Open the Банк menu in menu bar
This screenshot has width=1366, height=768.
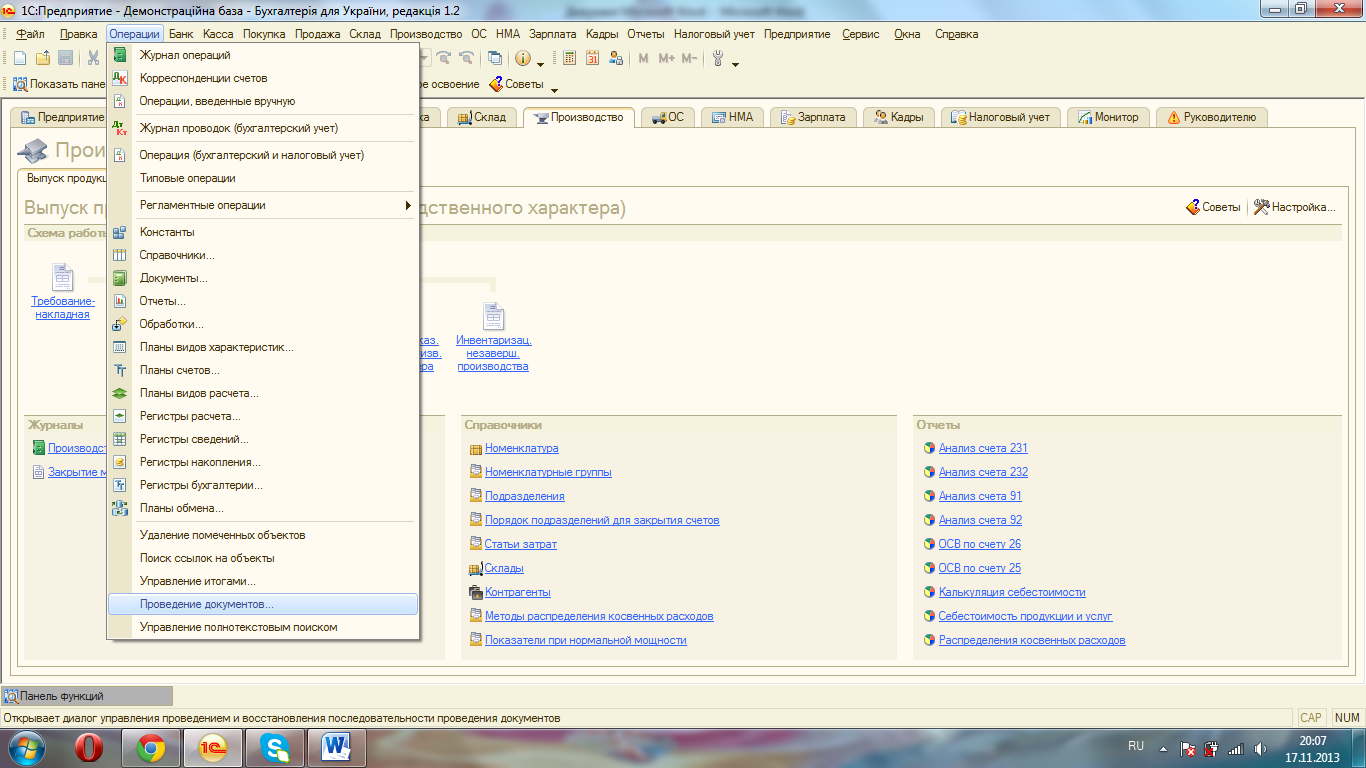(181, 34)
